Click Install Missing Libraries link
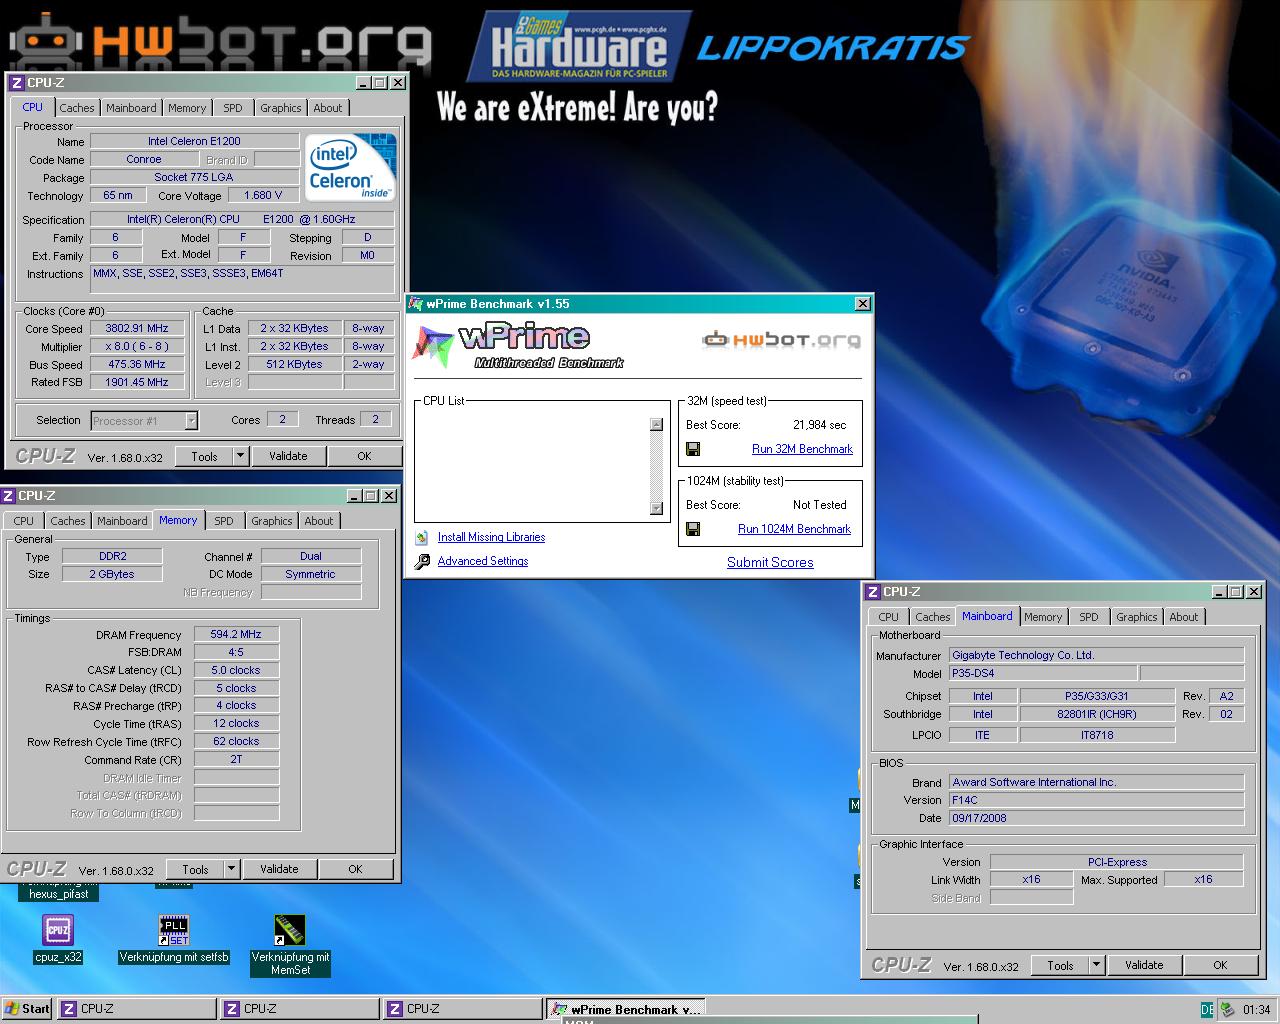This screenshot has height=1024, width=1280. coord(491,537)
